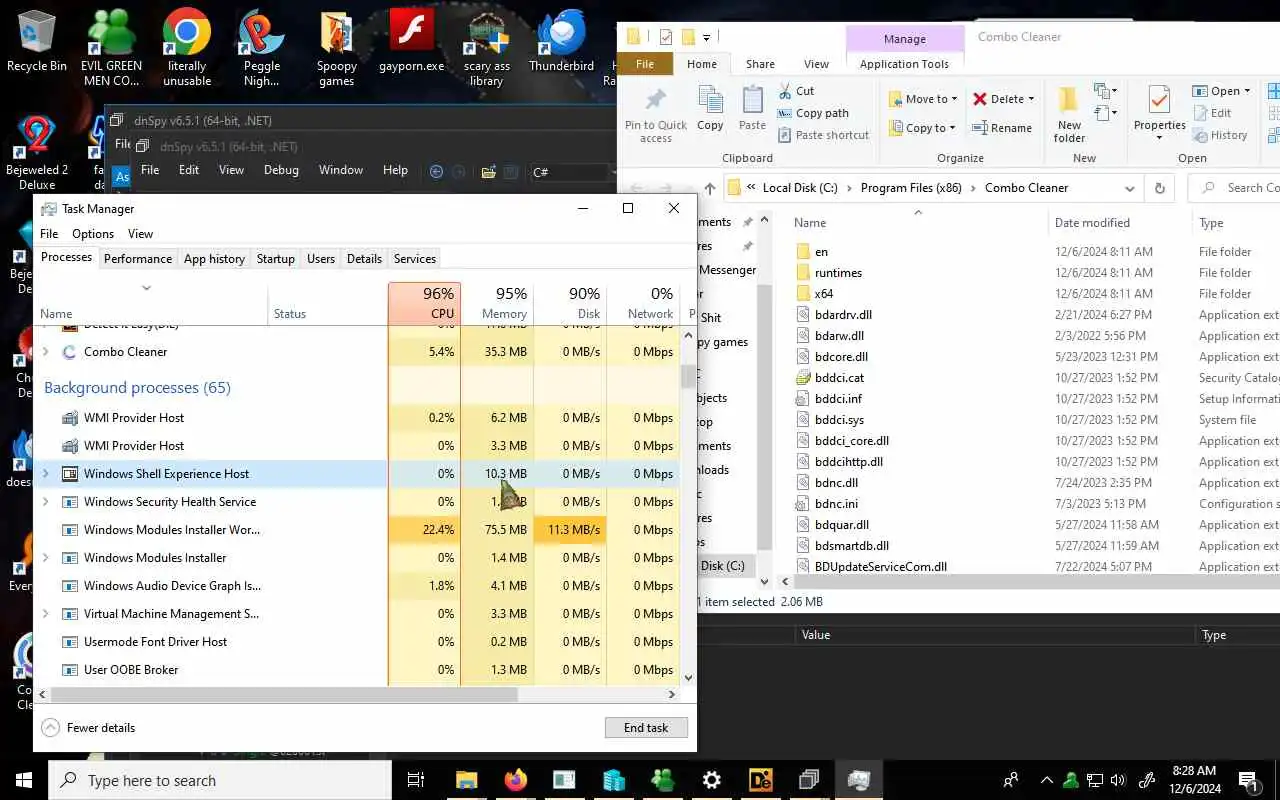Switch to Performance tab in Task Manager
The image size is (1280, 800).
[138, 258]
